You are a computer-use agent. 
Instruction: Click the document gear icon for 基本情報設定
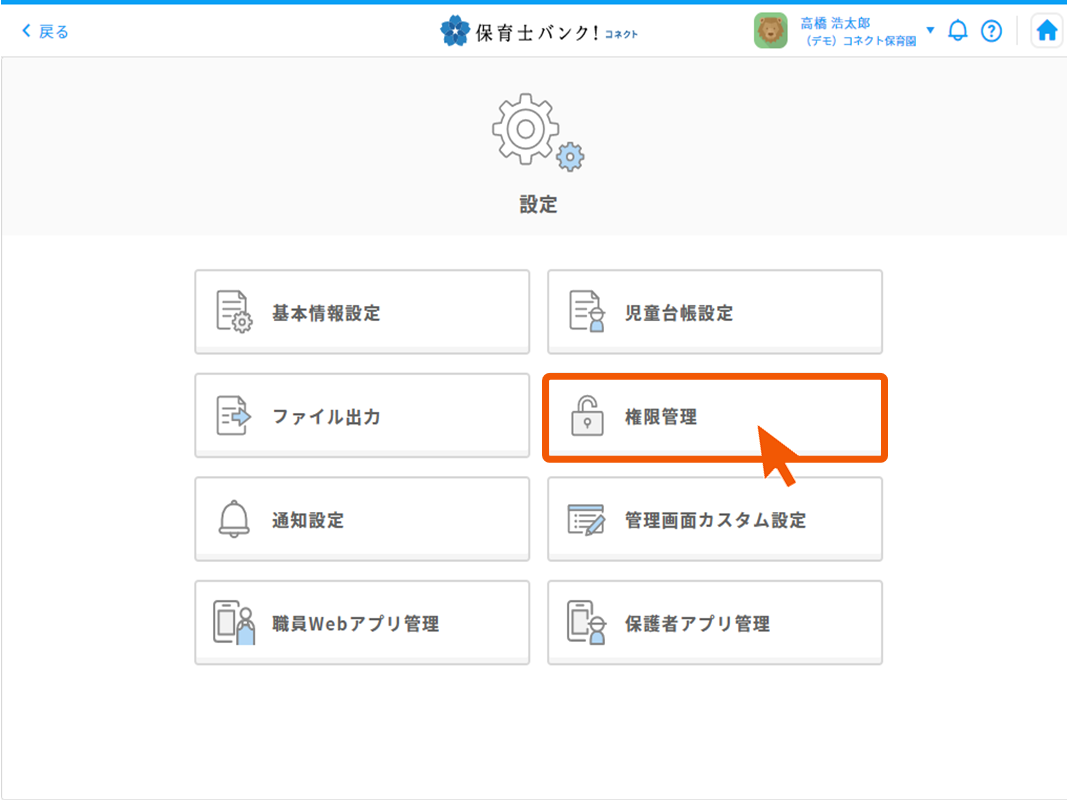pos(234,311)
